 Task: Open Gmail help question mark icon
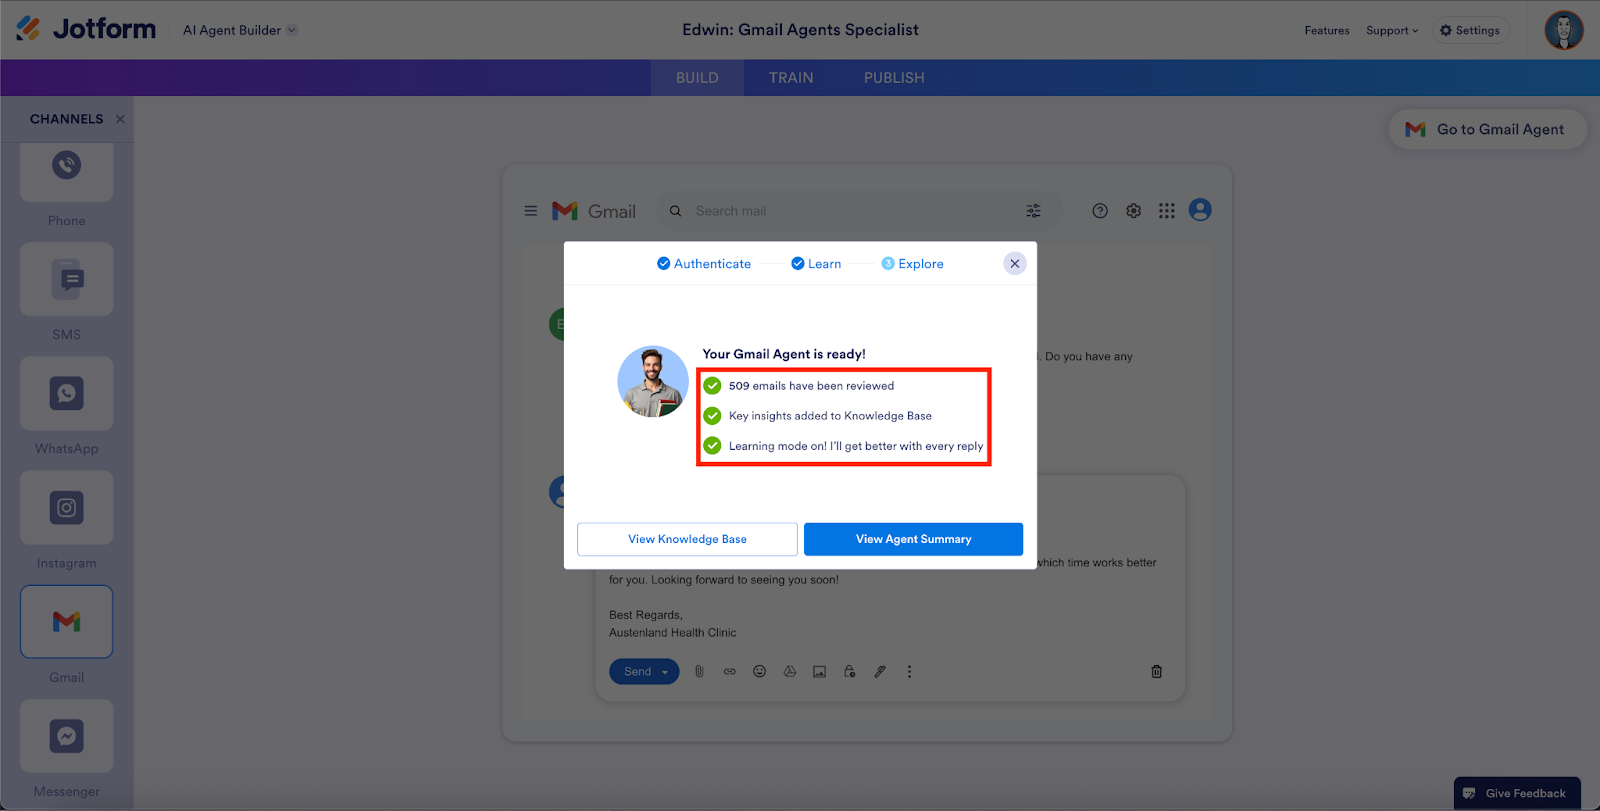(1100, 211)
